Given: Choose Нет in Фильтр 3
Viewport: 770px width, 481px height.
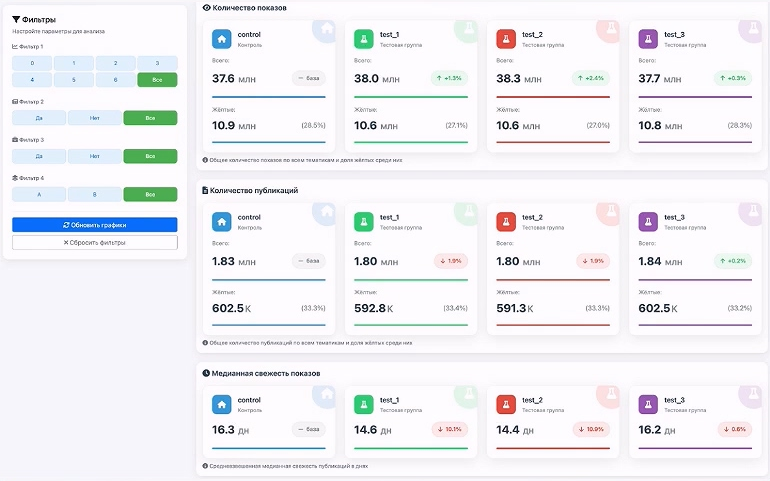Looking at the screenshot, I should tap(95, 156).
